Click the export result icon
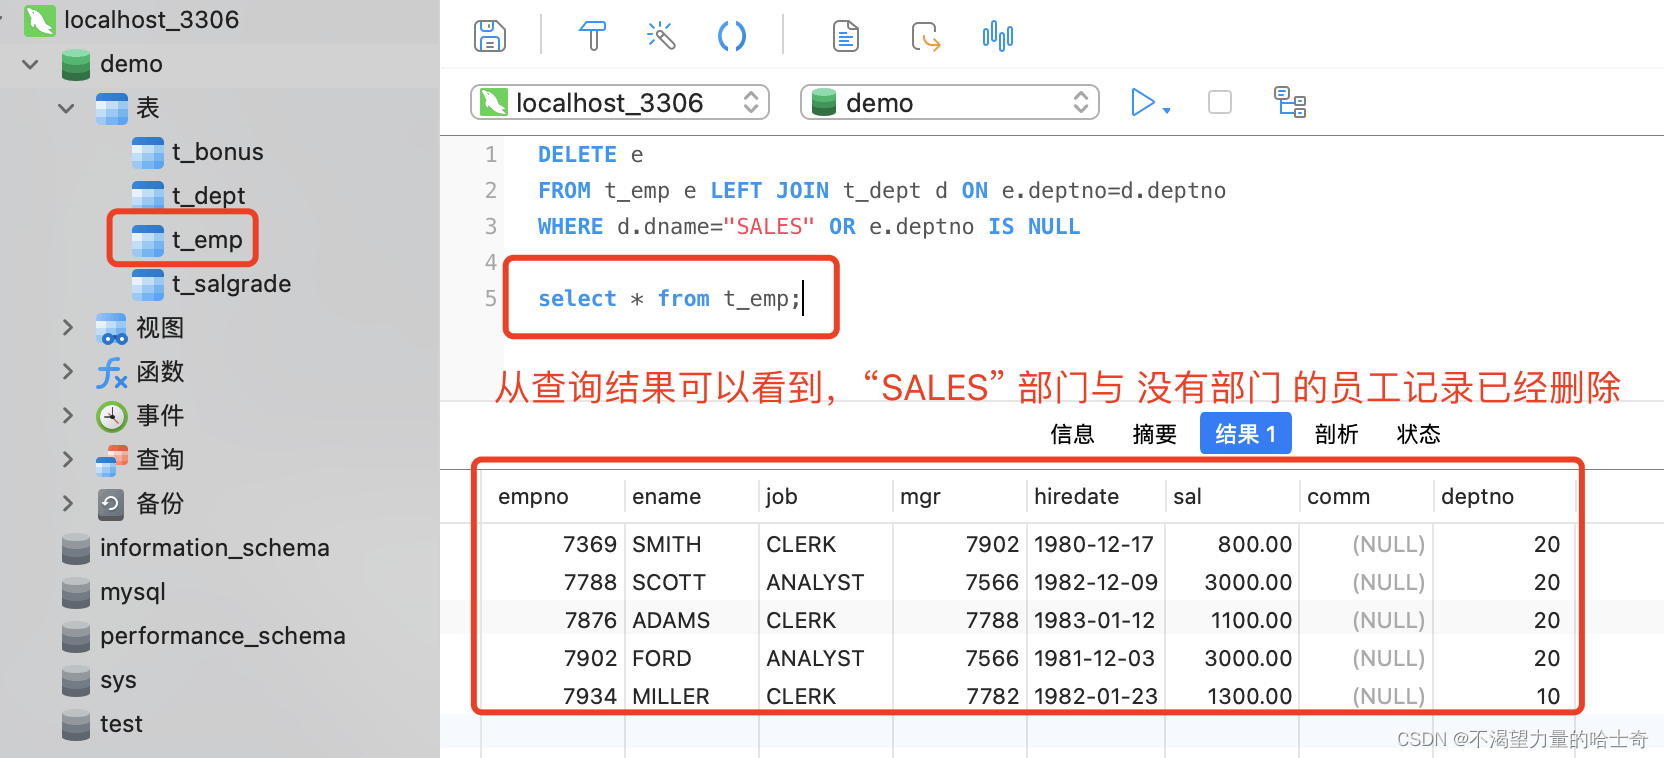This screenshot has height=758, width=1664. [926, 37]
